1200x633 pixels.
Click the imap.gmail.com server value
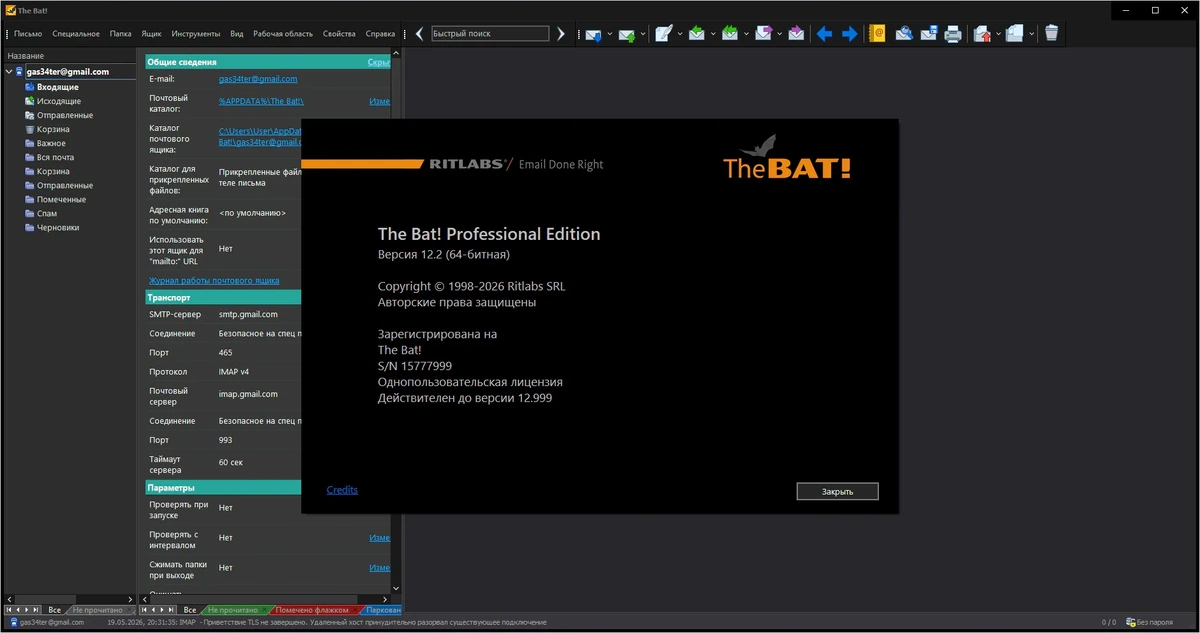pyautogui.click(x=248, y=394)
